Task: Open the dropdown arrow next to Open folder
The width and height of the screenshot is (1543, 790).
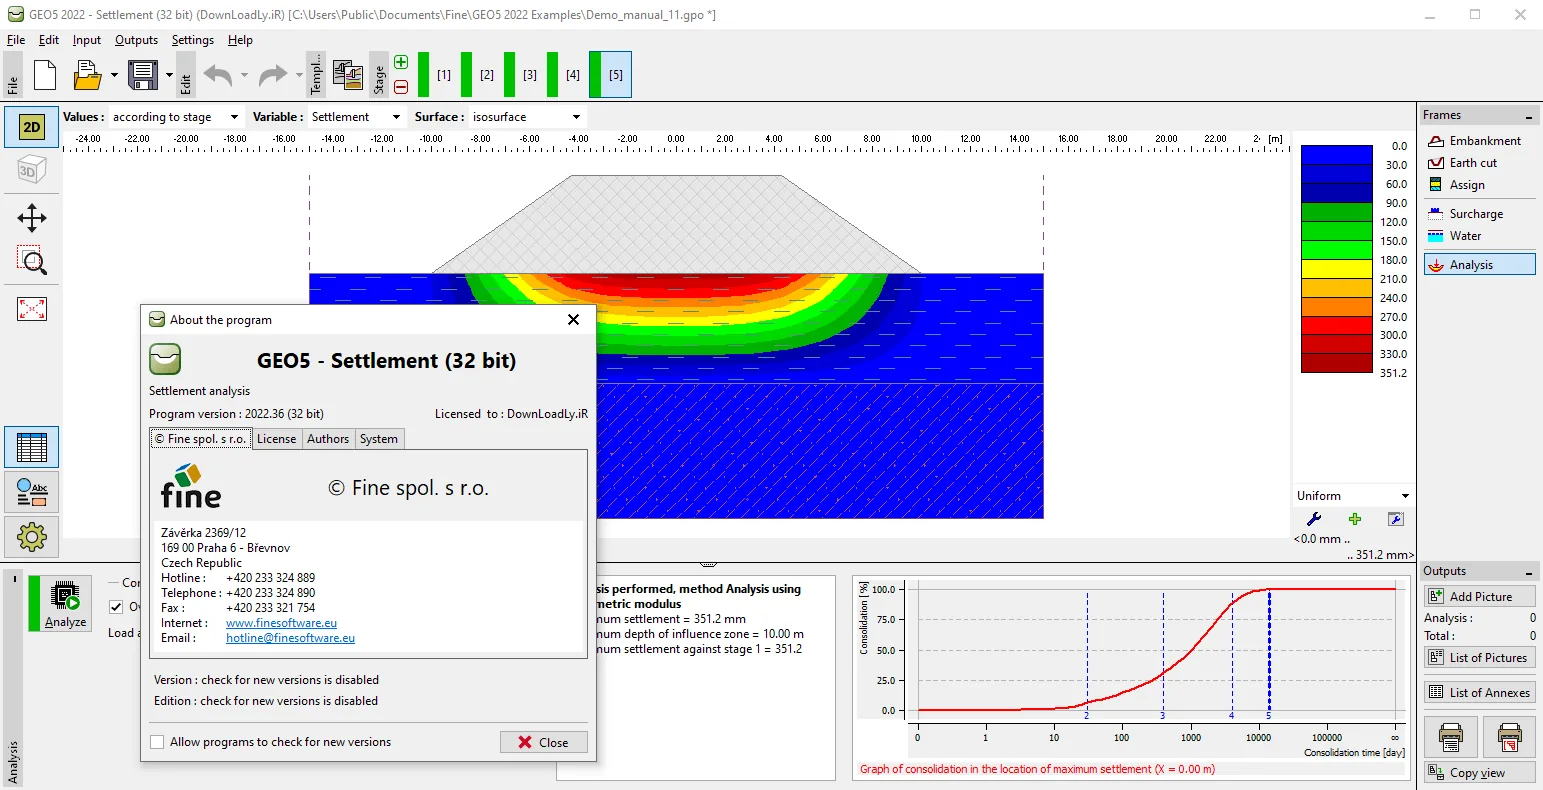Action: click(x=114, y=75)
